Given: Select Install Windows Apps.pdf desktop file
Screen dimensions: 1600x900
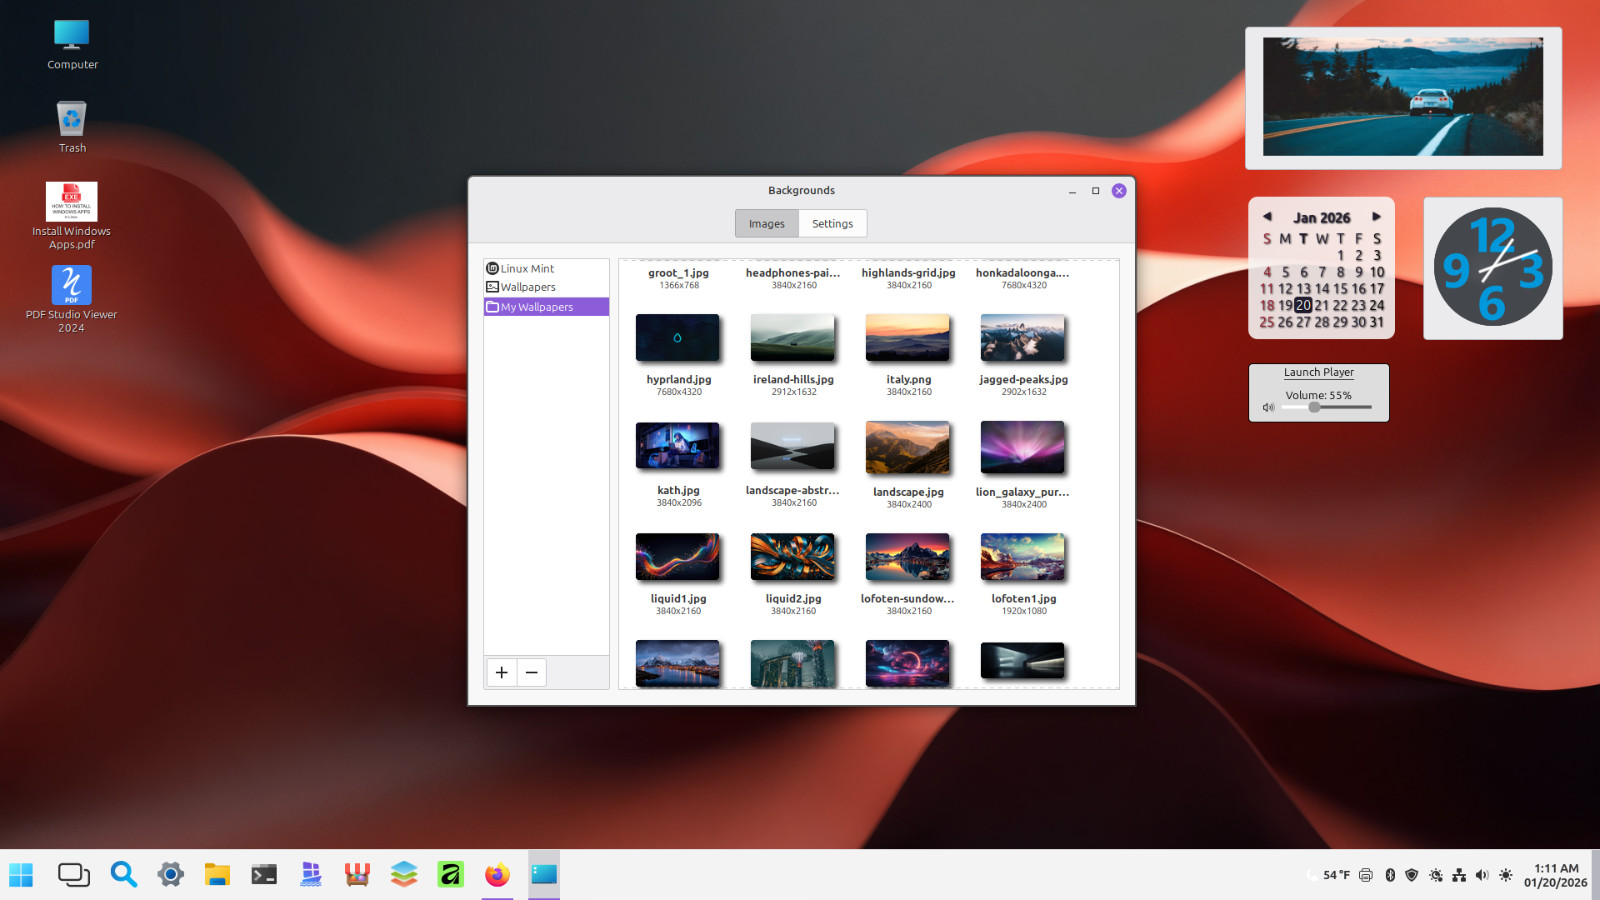Looking at the screenshot, I should 72,215.
